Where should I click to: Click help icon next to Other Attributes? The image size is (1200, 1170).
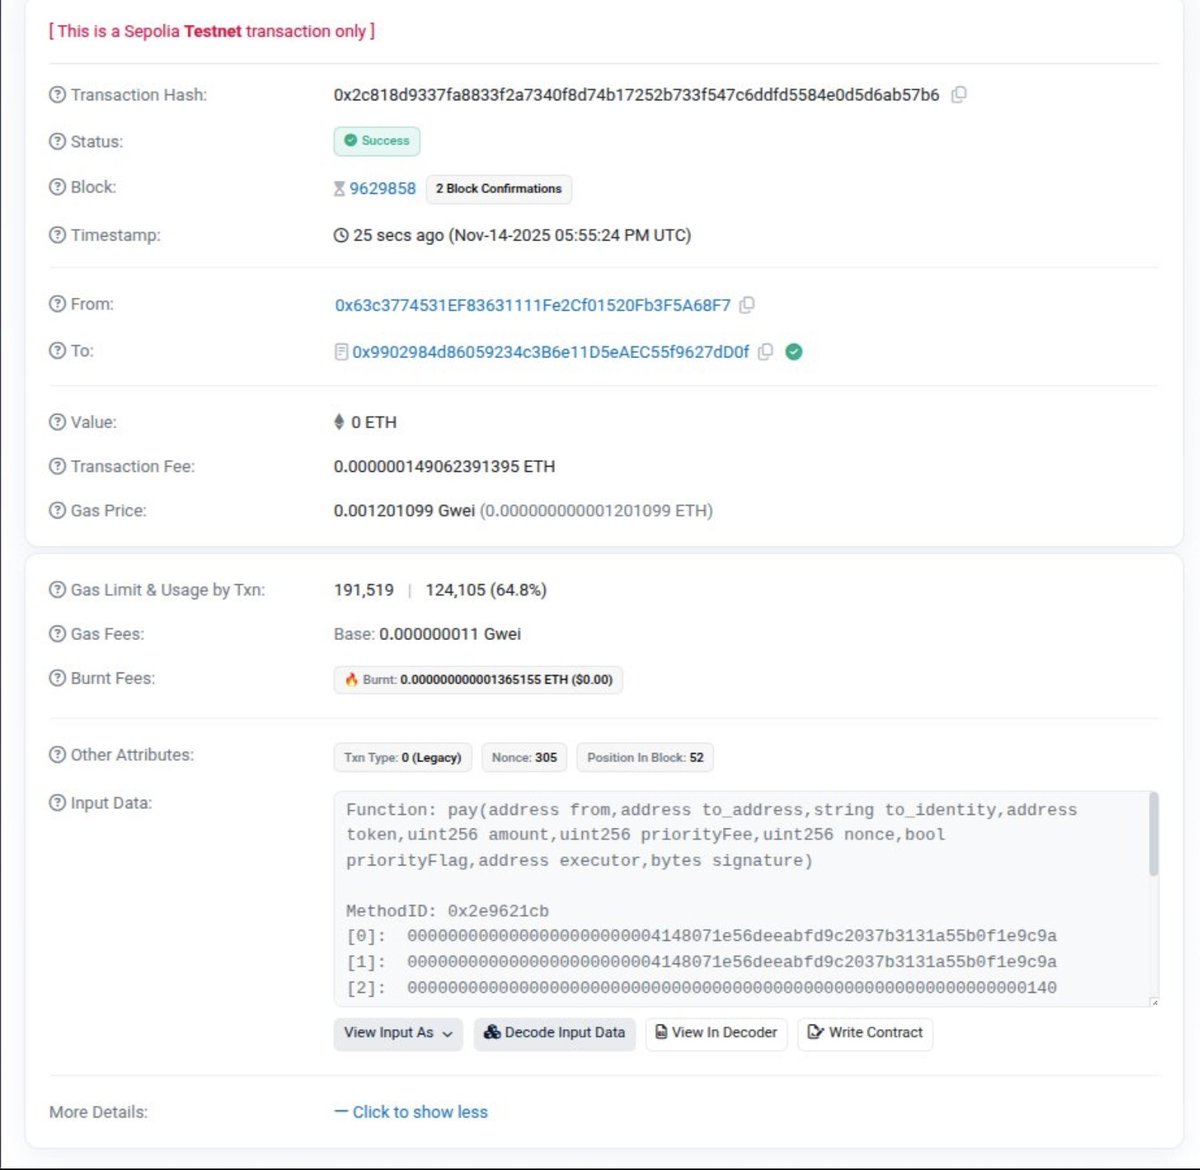(x=57, y=755)
